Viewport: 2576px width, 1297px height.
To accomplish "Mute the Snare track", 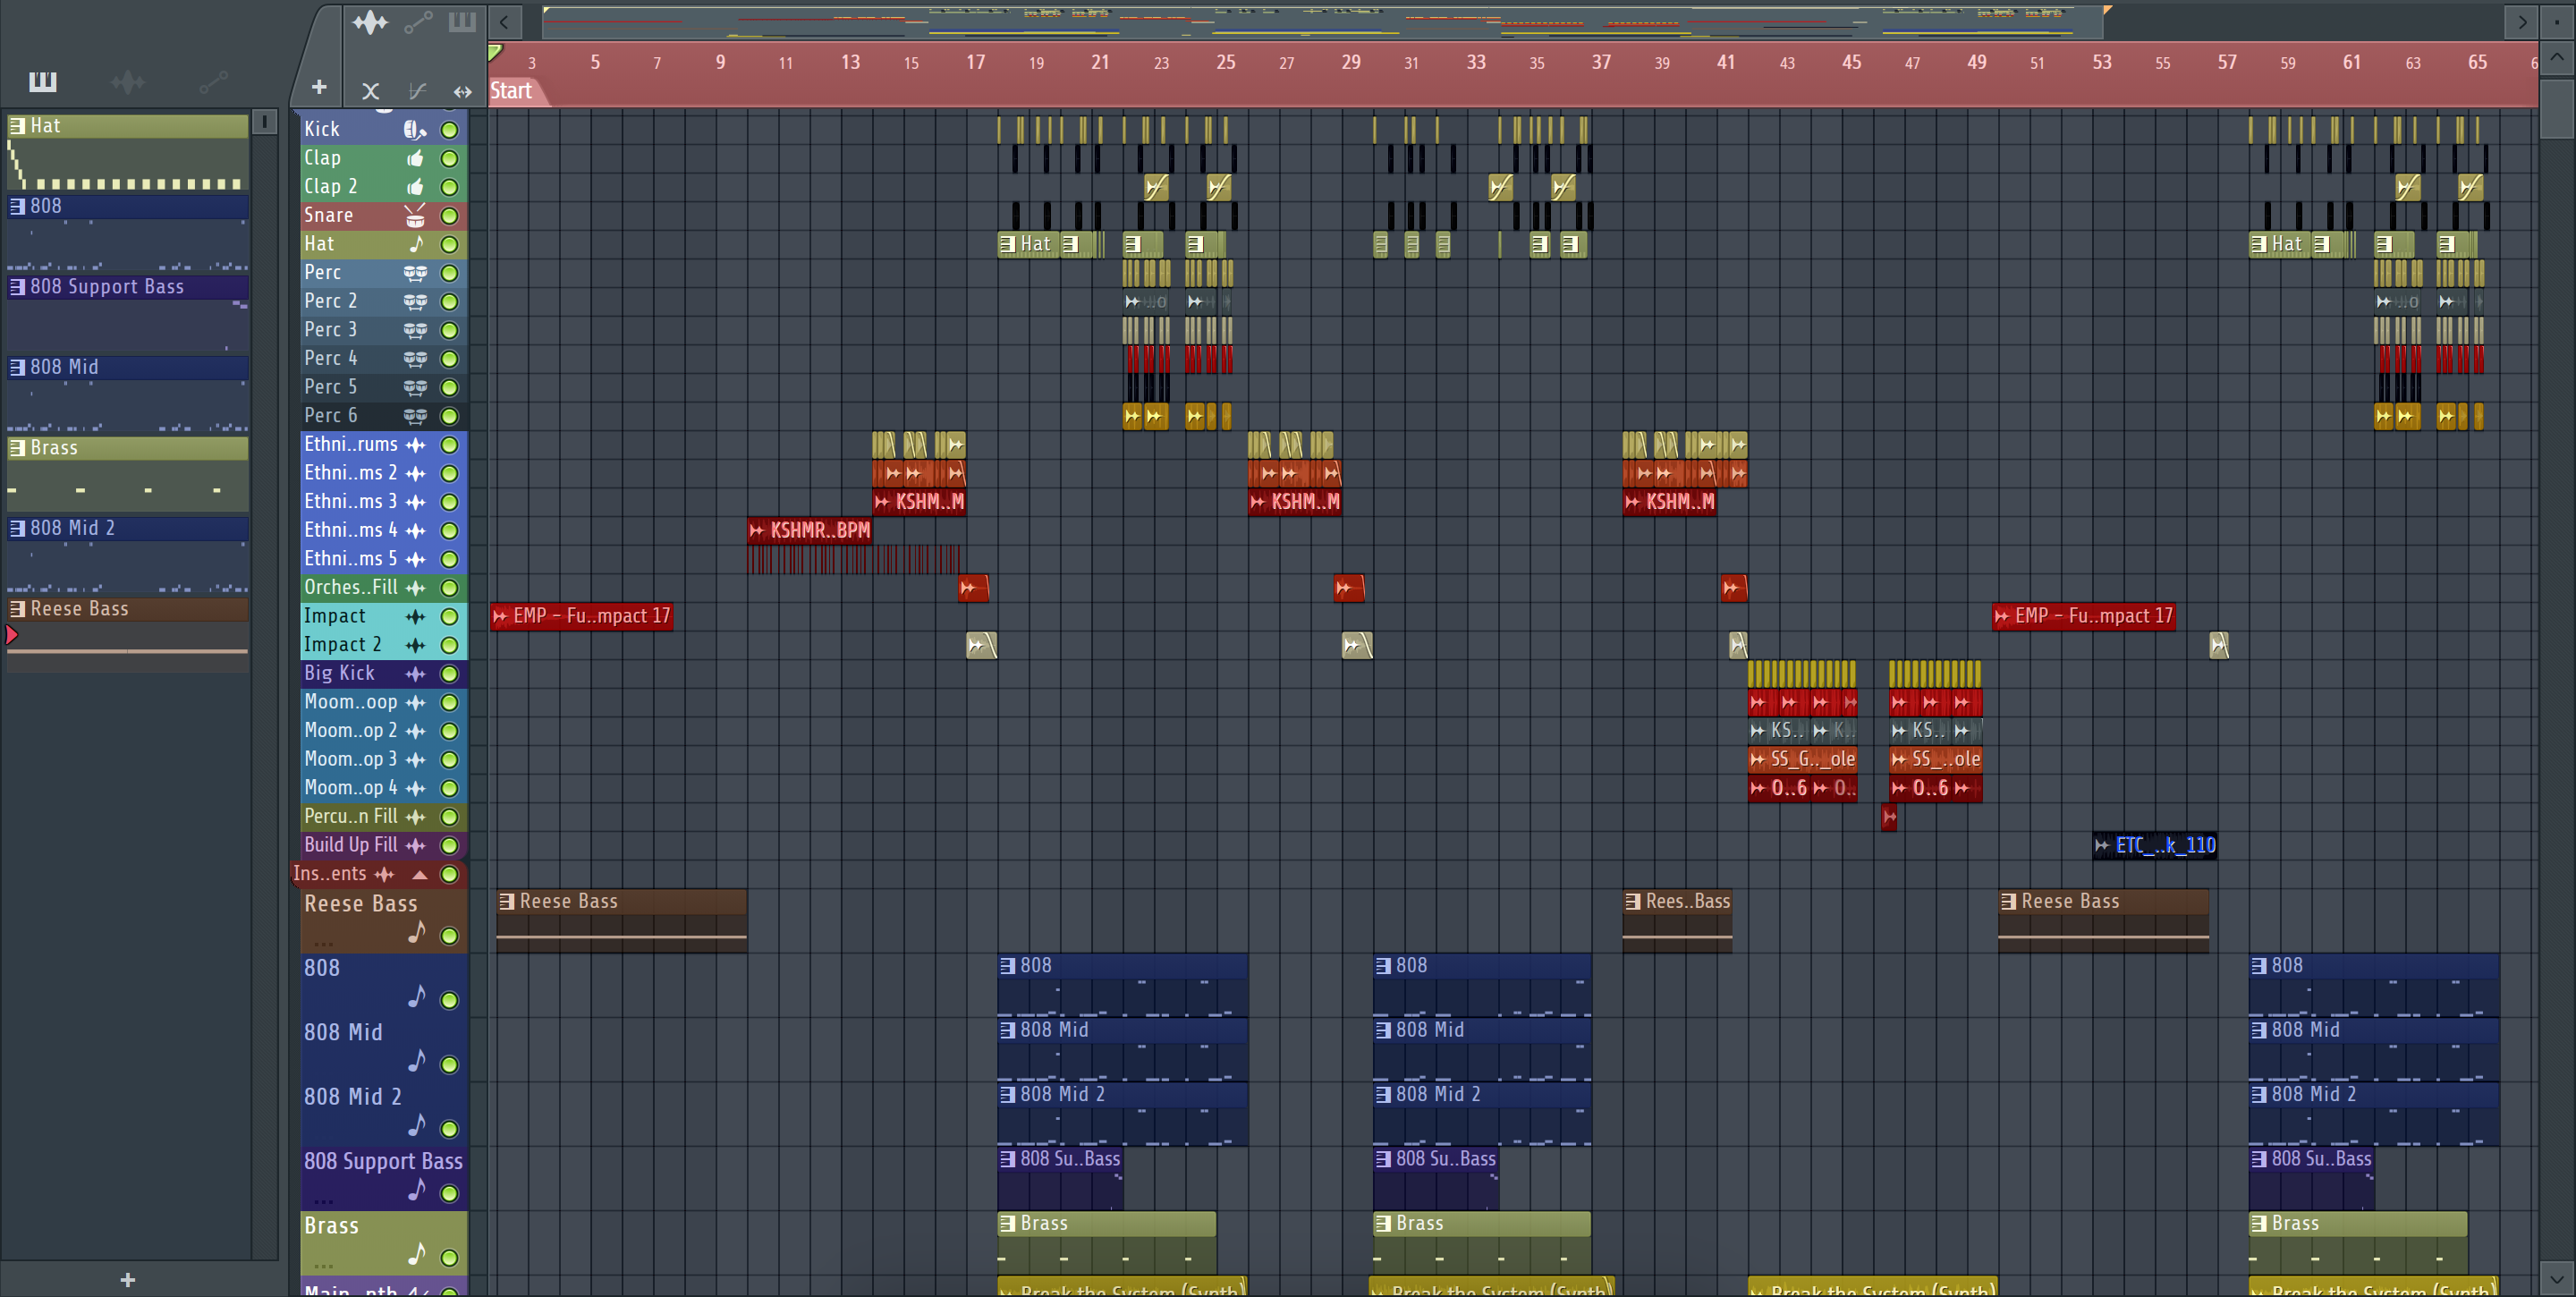I will point(450,216).
